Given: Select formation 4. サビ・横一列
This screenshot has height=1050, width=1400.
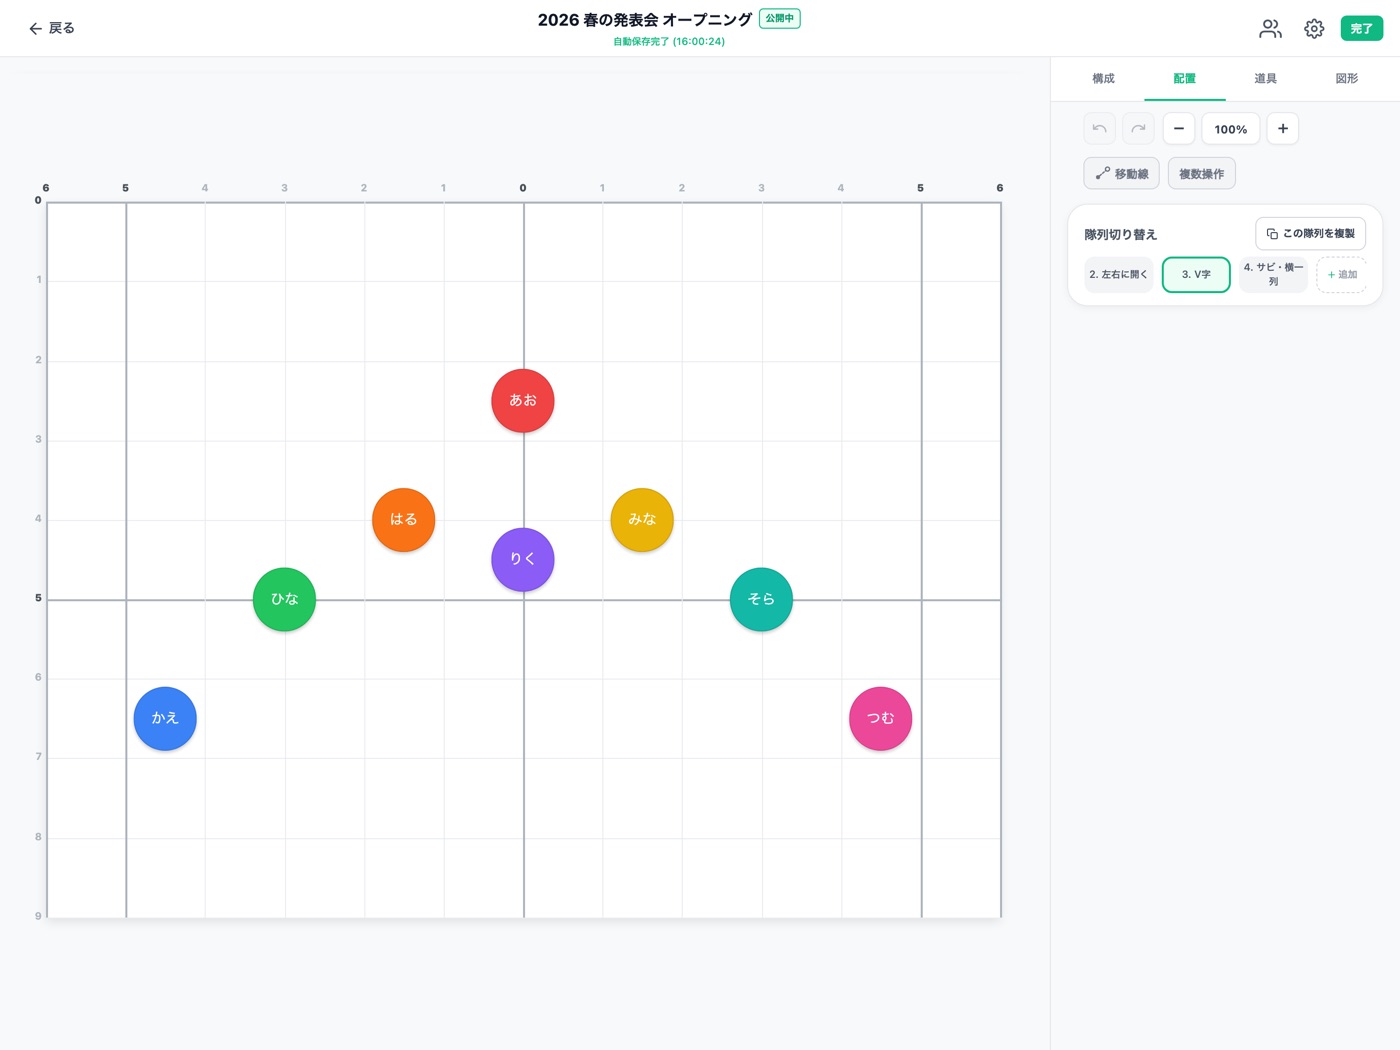Looking at the screenshot, I should pyautogui.click(x=1273, y=275).
